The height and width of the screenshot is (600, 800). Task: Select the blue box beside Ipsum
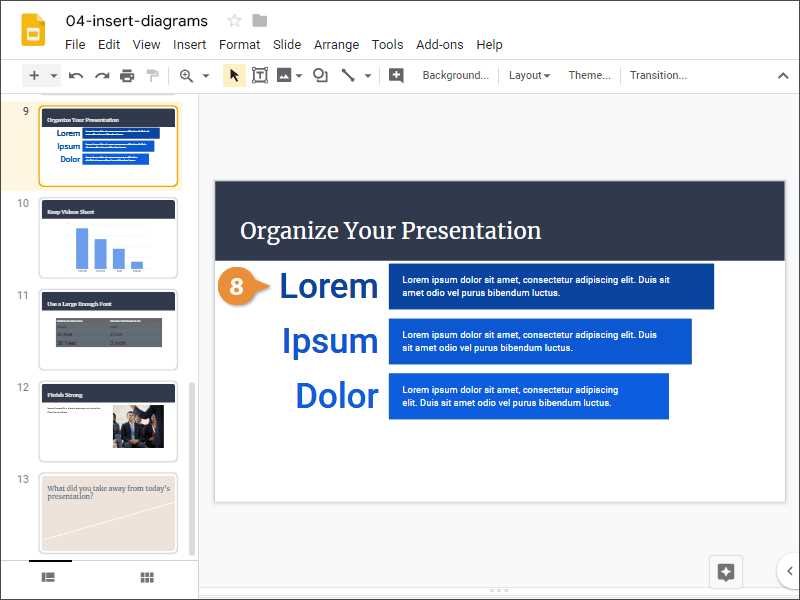[x=540, y=341]
